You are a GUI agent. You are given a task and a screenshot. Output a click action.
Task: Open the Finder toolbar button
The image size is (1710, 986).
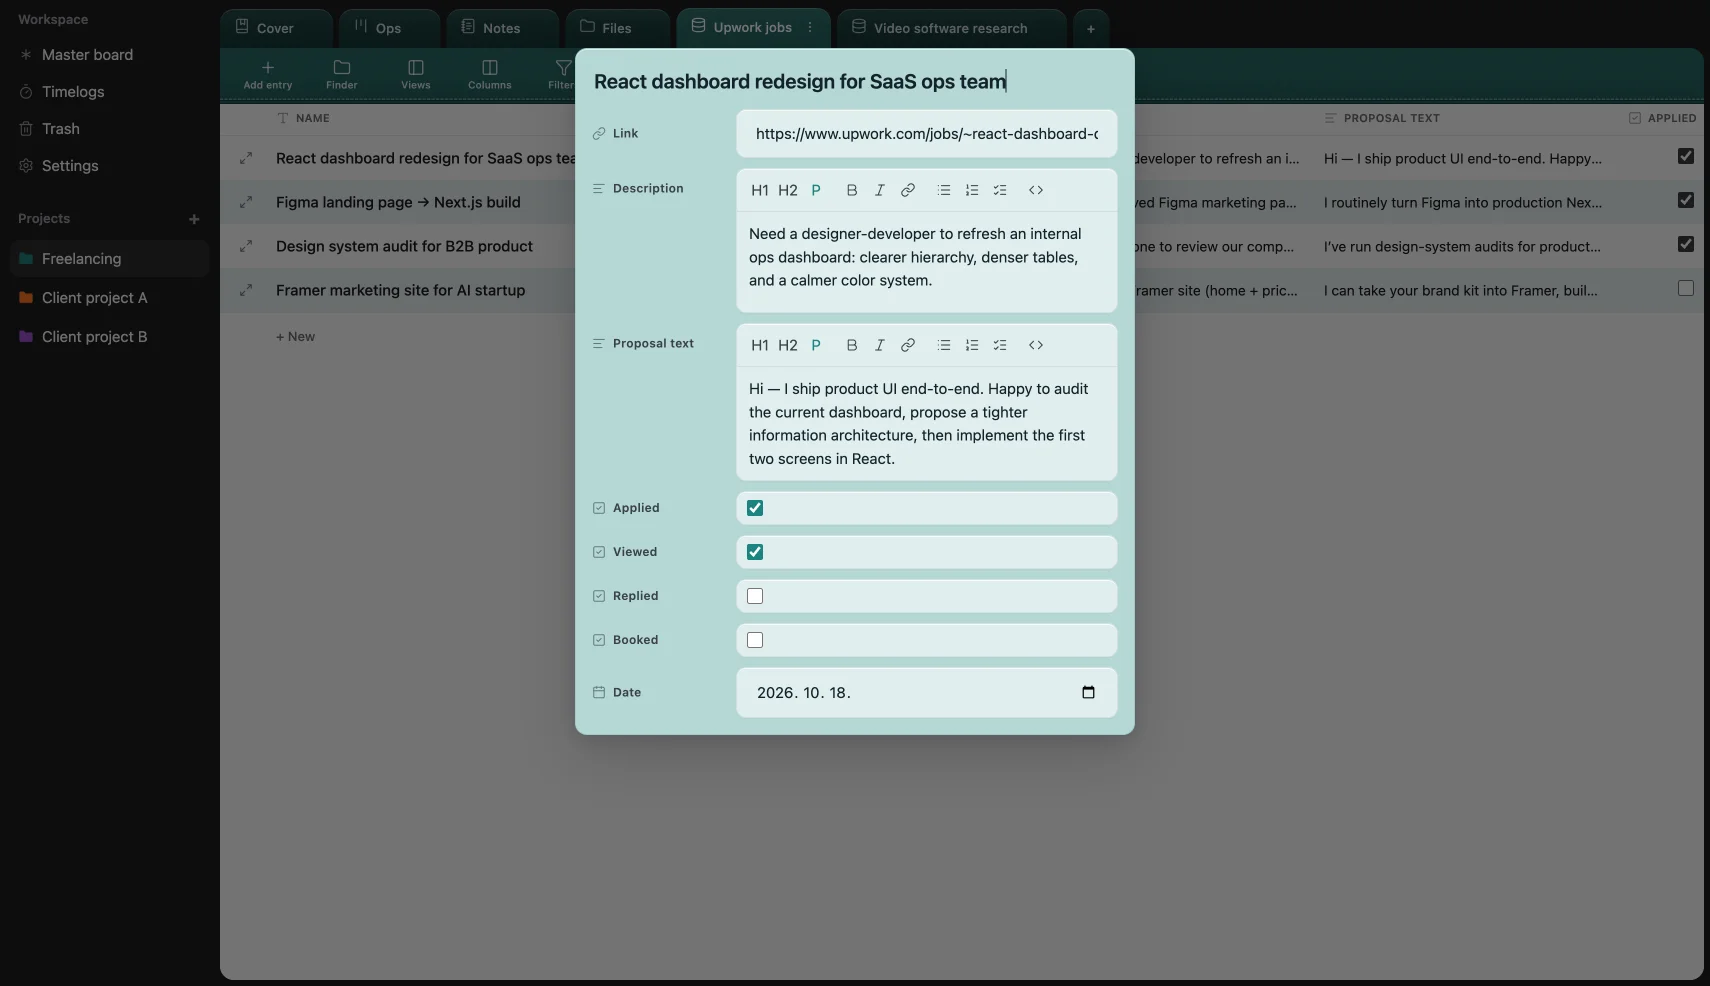pos(342,75)
